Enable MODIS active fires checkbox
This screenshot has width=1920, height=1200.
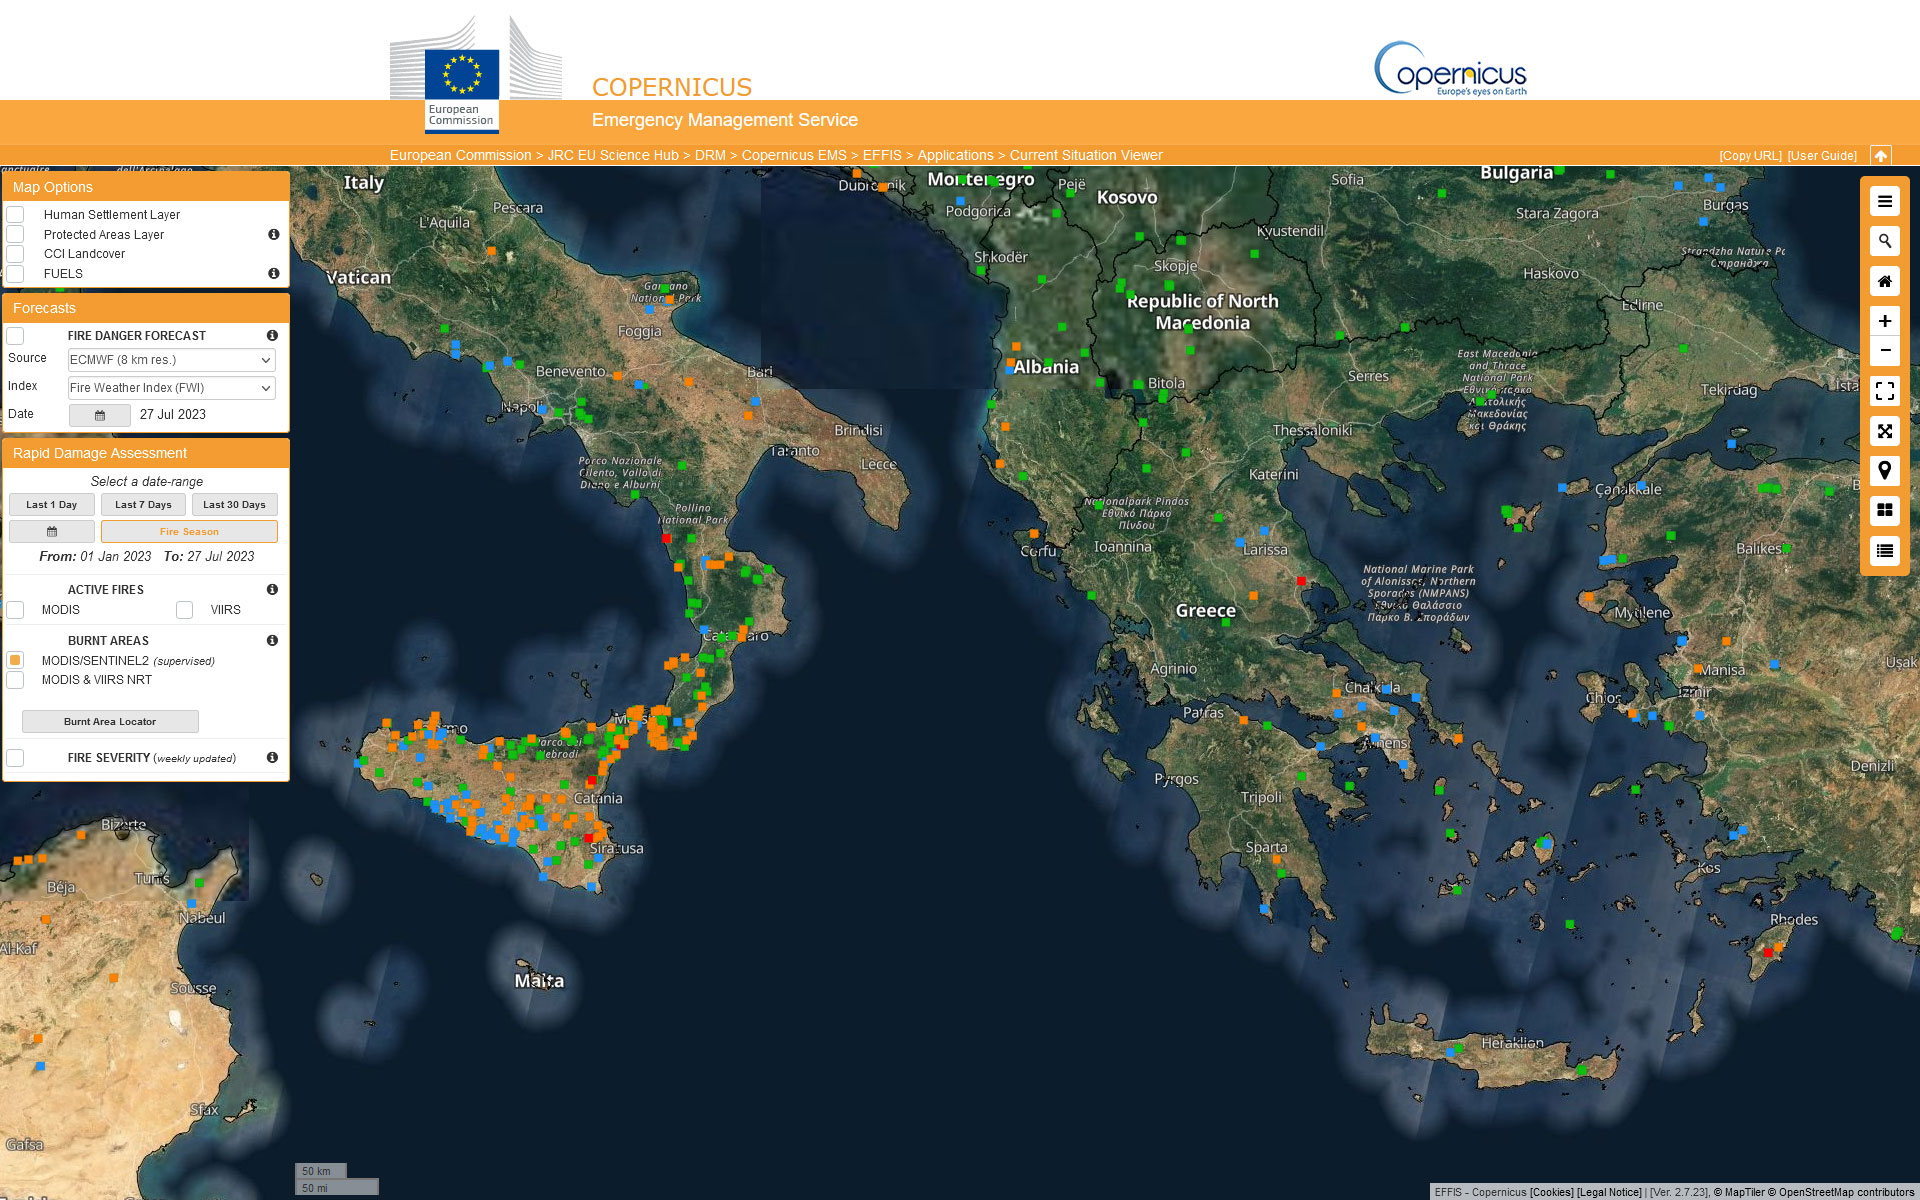(15, 609)
